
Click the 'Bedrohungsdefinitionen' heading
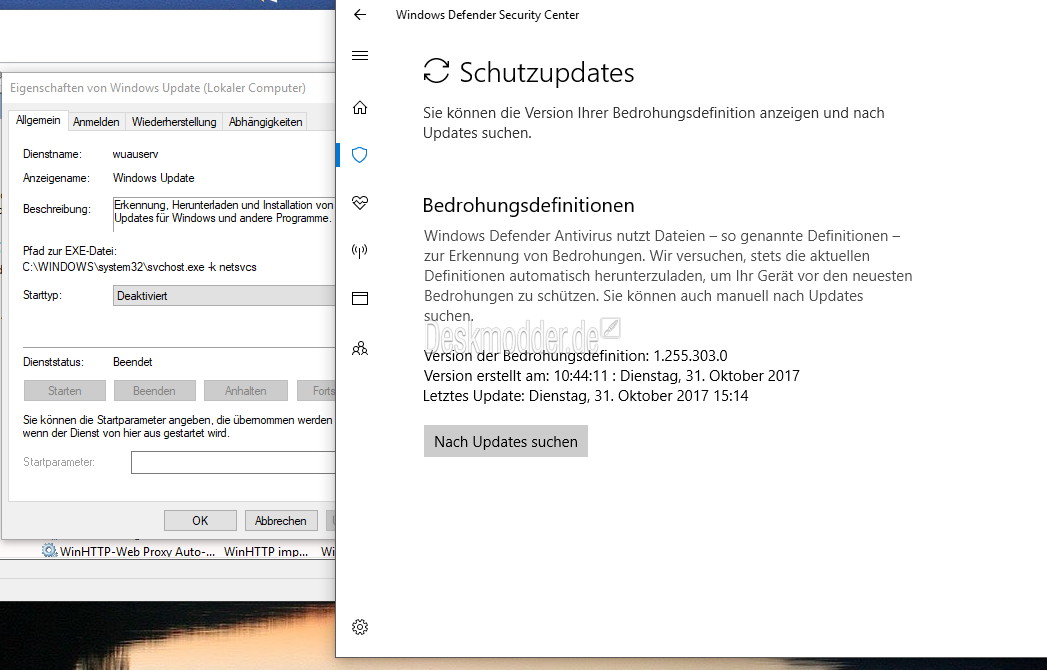point(528,205)
